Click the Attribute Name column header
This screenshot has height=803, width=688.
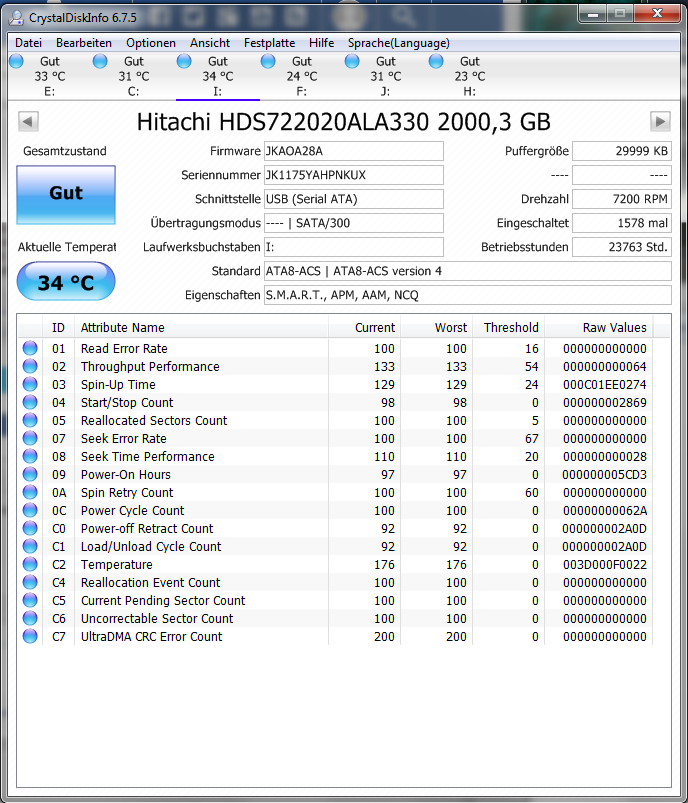[x=201, y=327]
